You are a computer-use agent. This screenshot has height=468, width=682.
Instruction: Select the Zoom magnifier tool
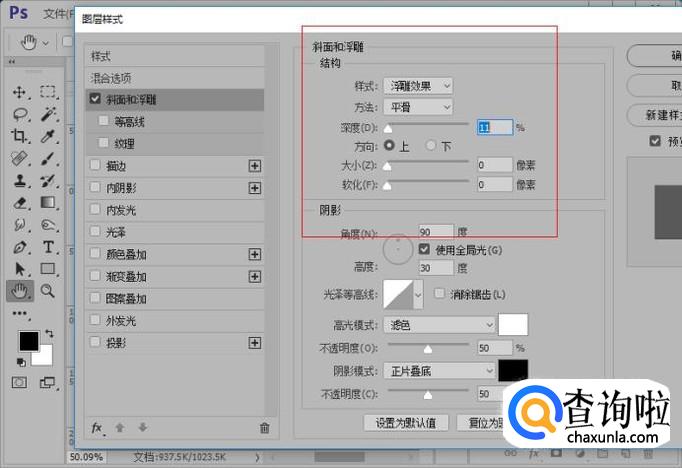point(47,291)
